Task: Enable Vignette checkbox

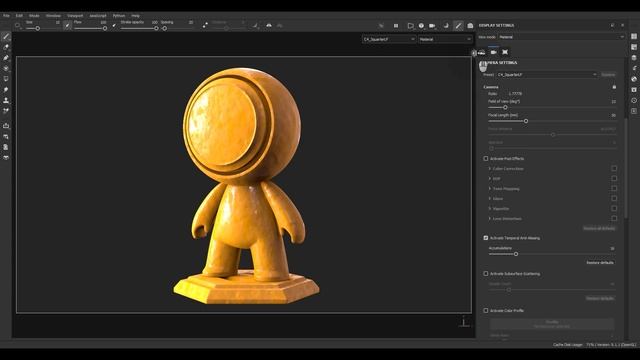Action: 614,208
